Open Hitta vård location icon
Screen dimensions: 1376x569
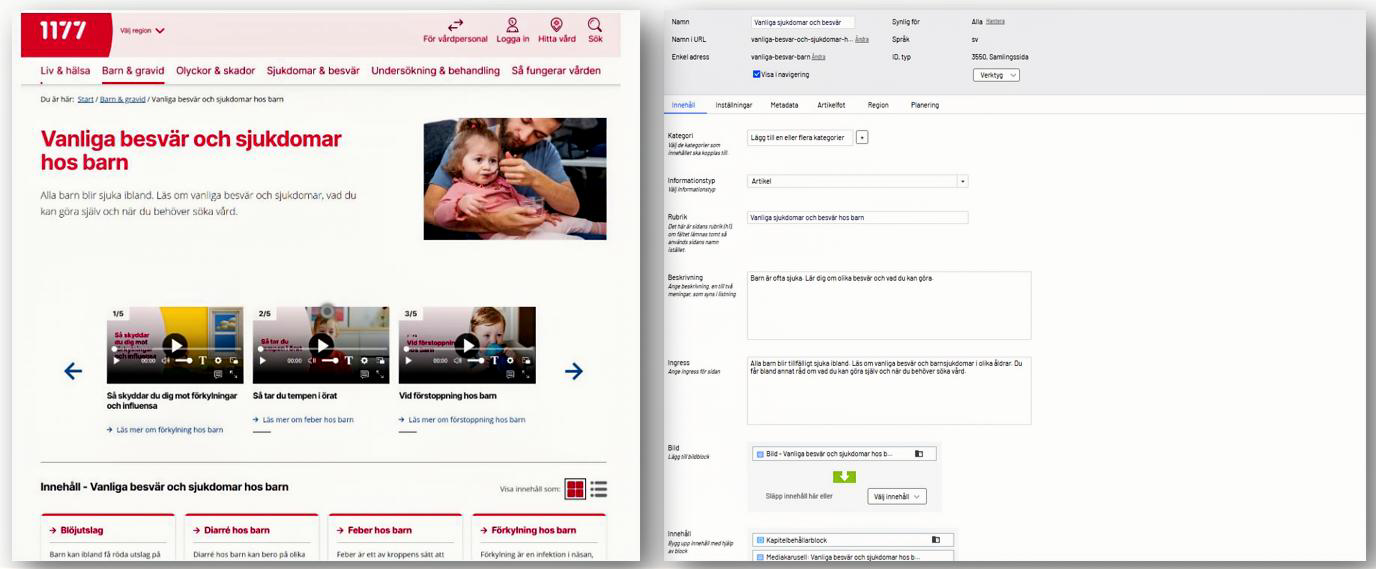(x=556, y=25)
